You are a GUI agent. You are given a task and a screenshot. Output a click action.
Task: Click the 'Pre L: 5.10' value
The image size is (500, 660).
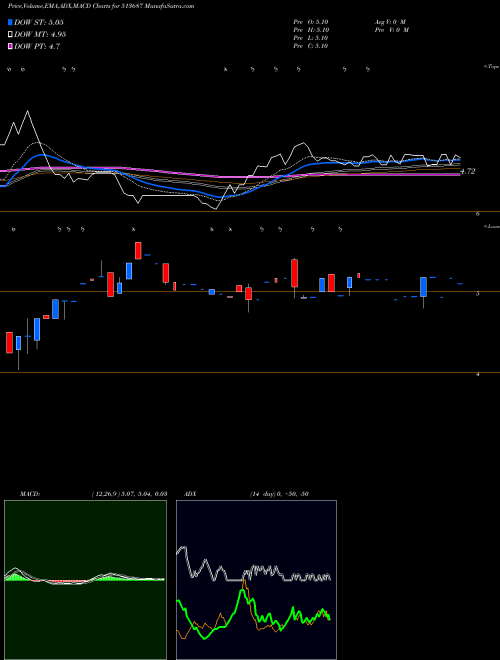311,38
